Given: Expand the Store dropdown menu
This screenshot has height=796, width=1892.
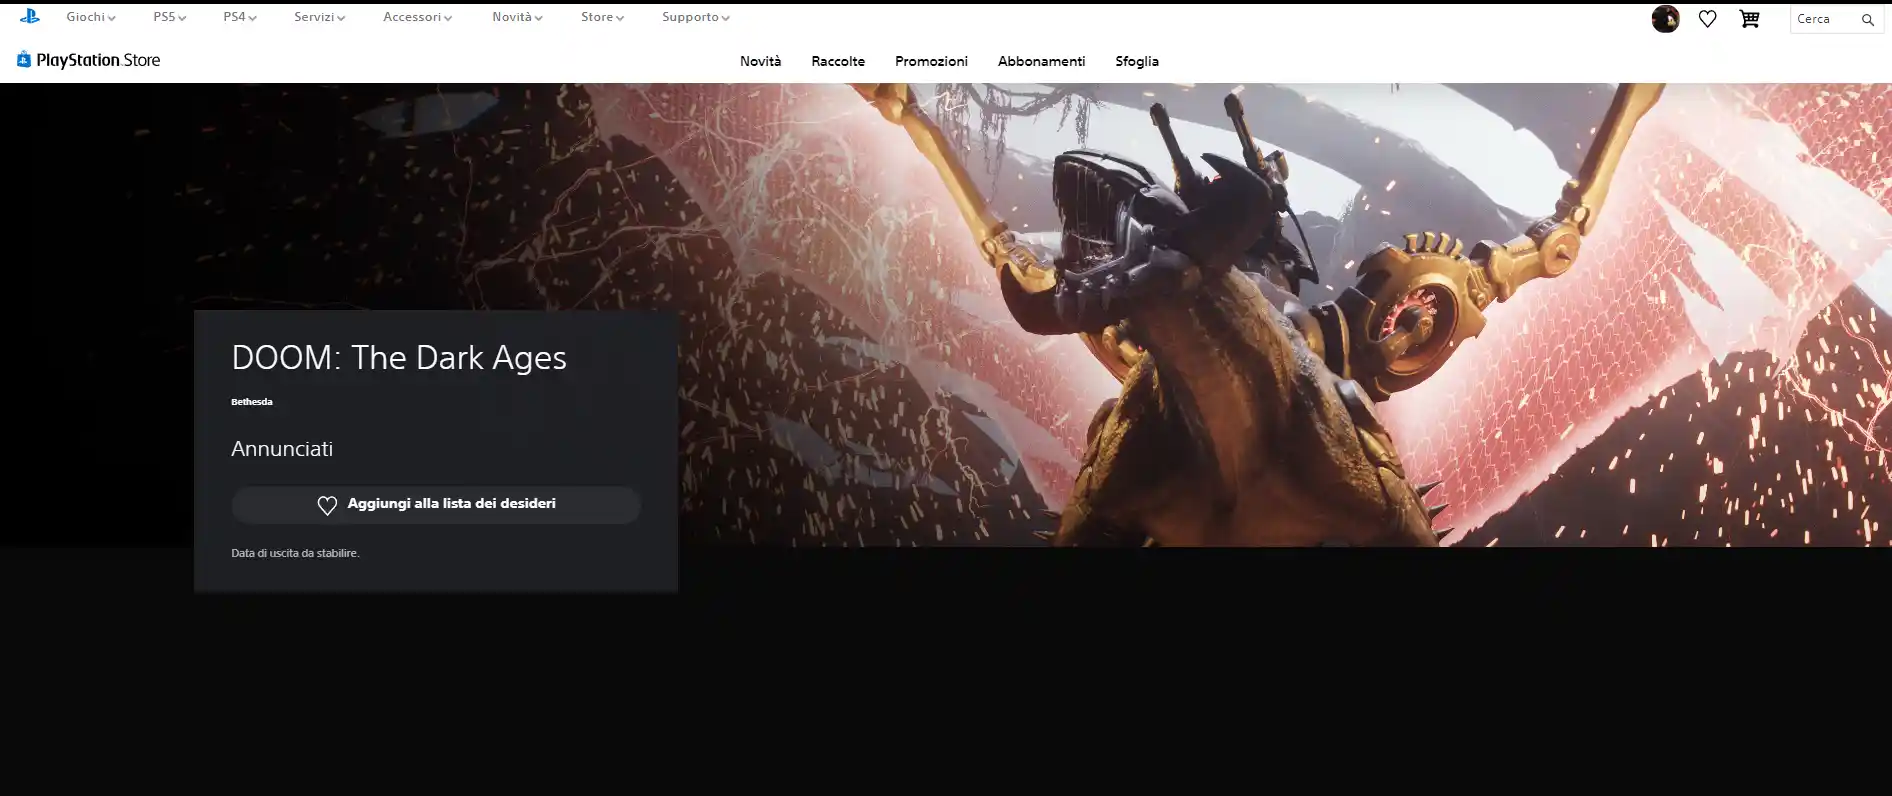Looking at the screenshot, I should (x=602, y=17).
